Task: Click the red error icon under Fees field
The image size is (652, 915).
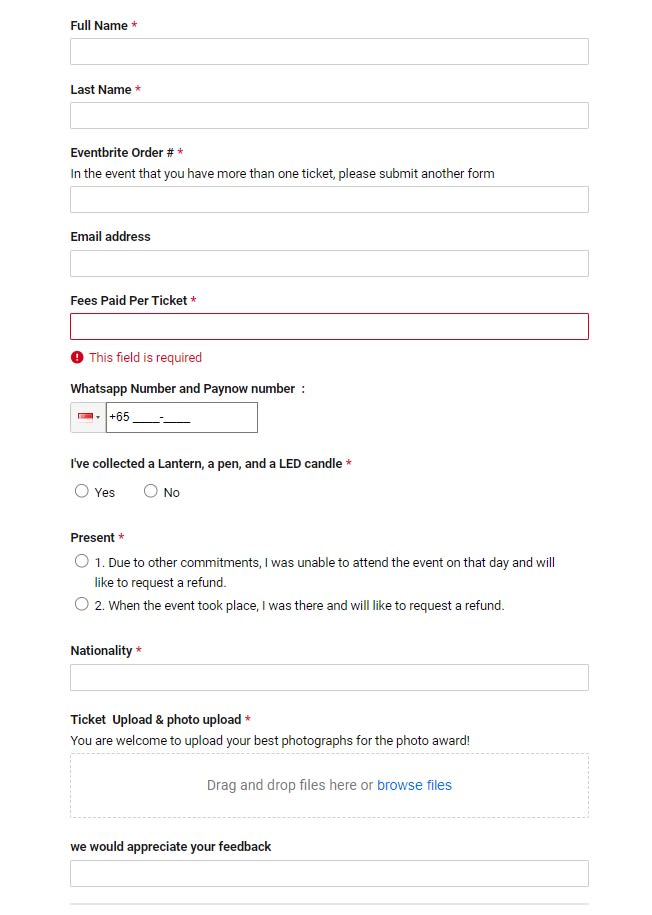Action: 77,357
